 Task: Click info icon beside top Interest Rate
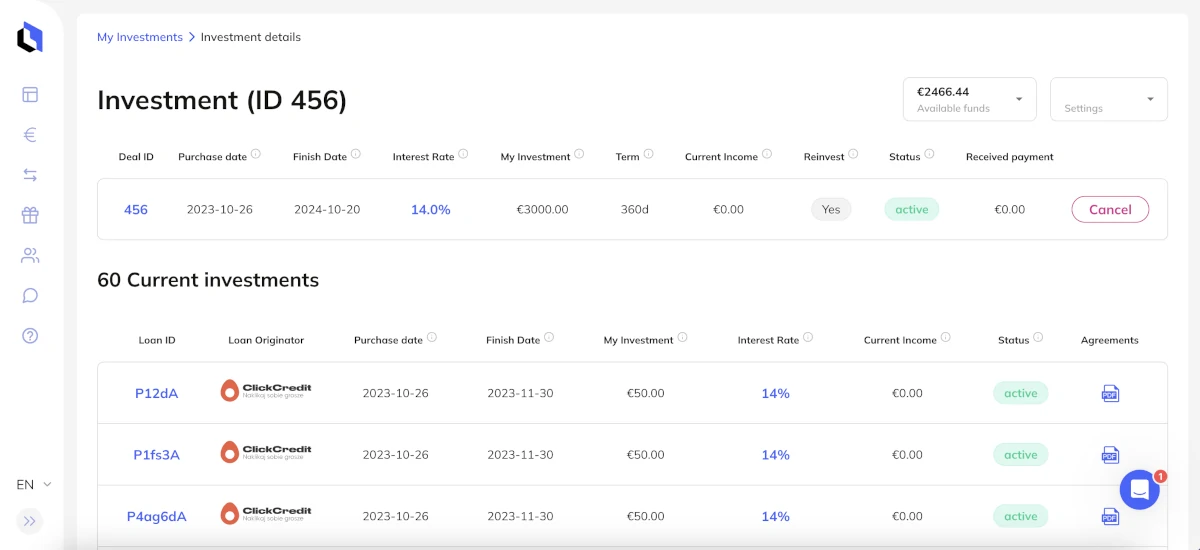point(464,155)
